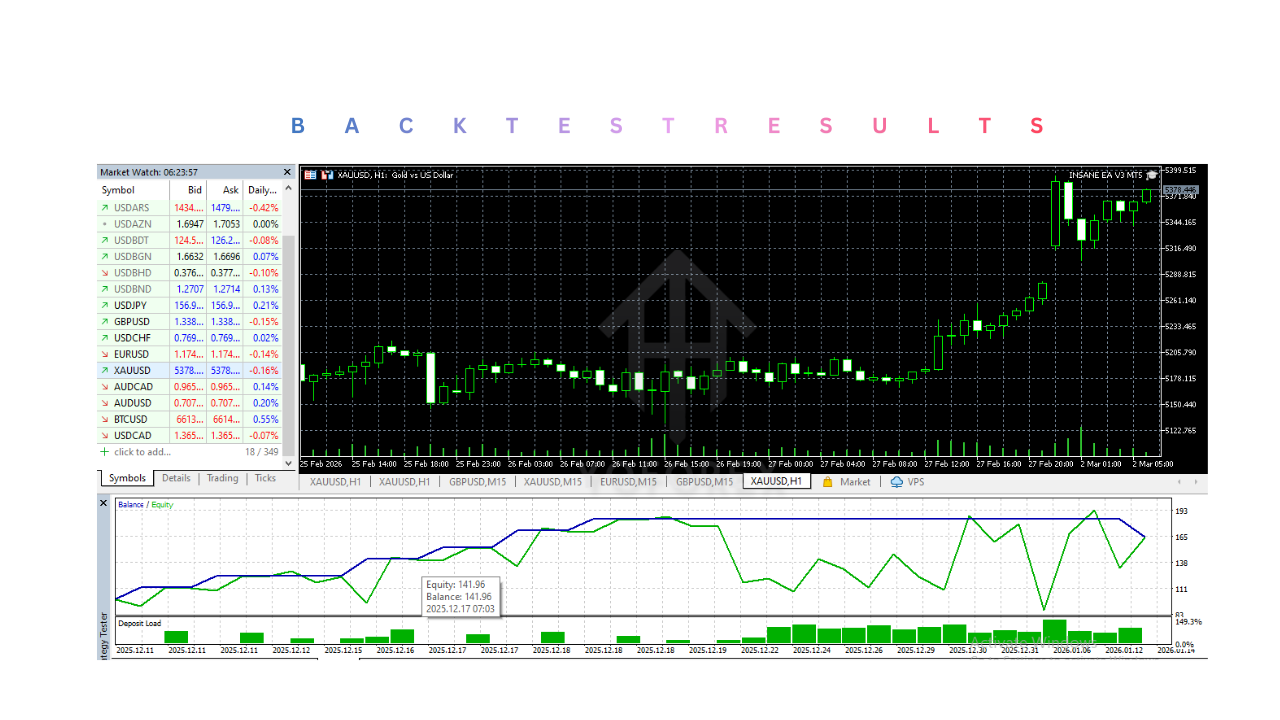This screenshot has height=720, width=1280.
Task: Switch to the Trading tab
Action: click(222, 478)
